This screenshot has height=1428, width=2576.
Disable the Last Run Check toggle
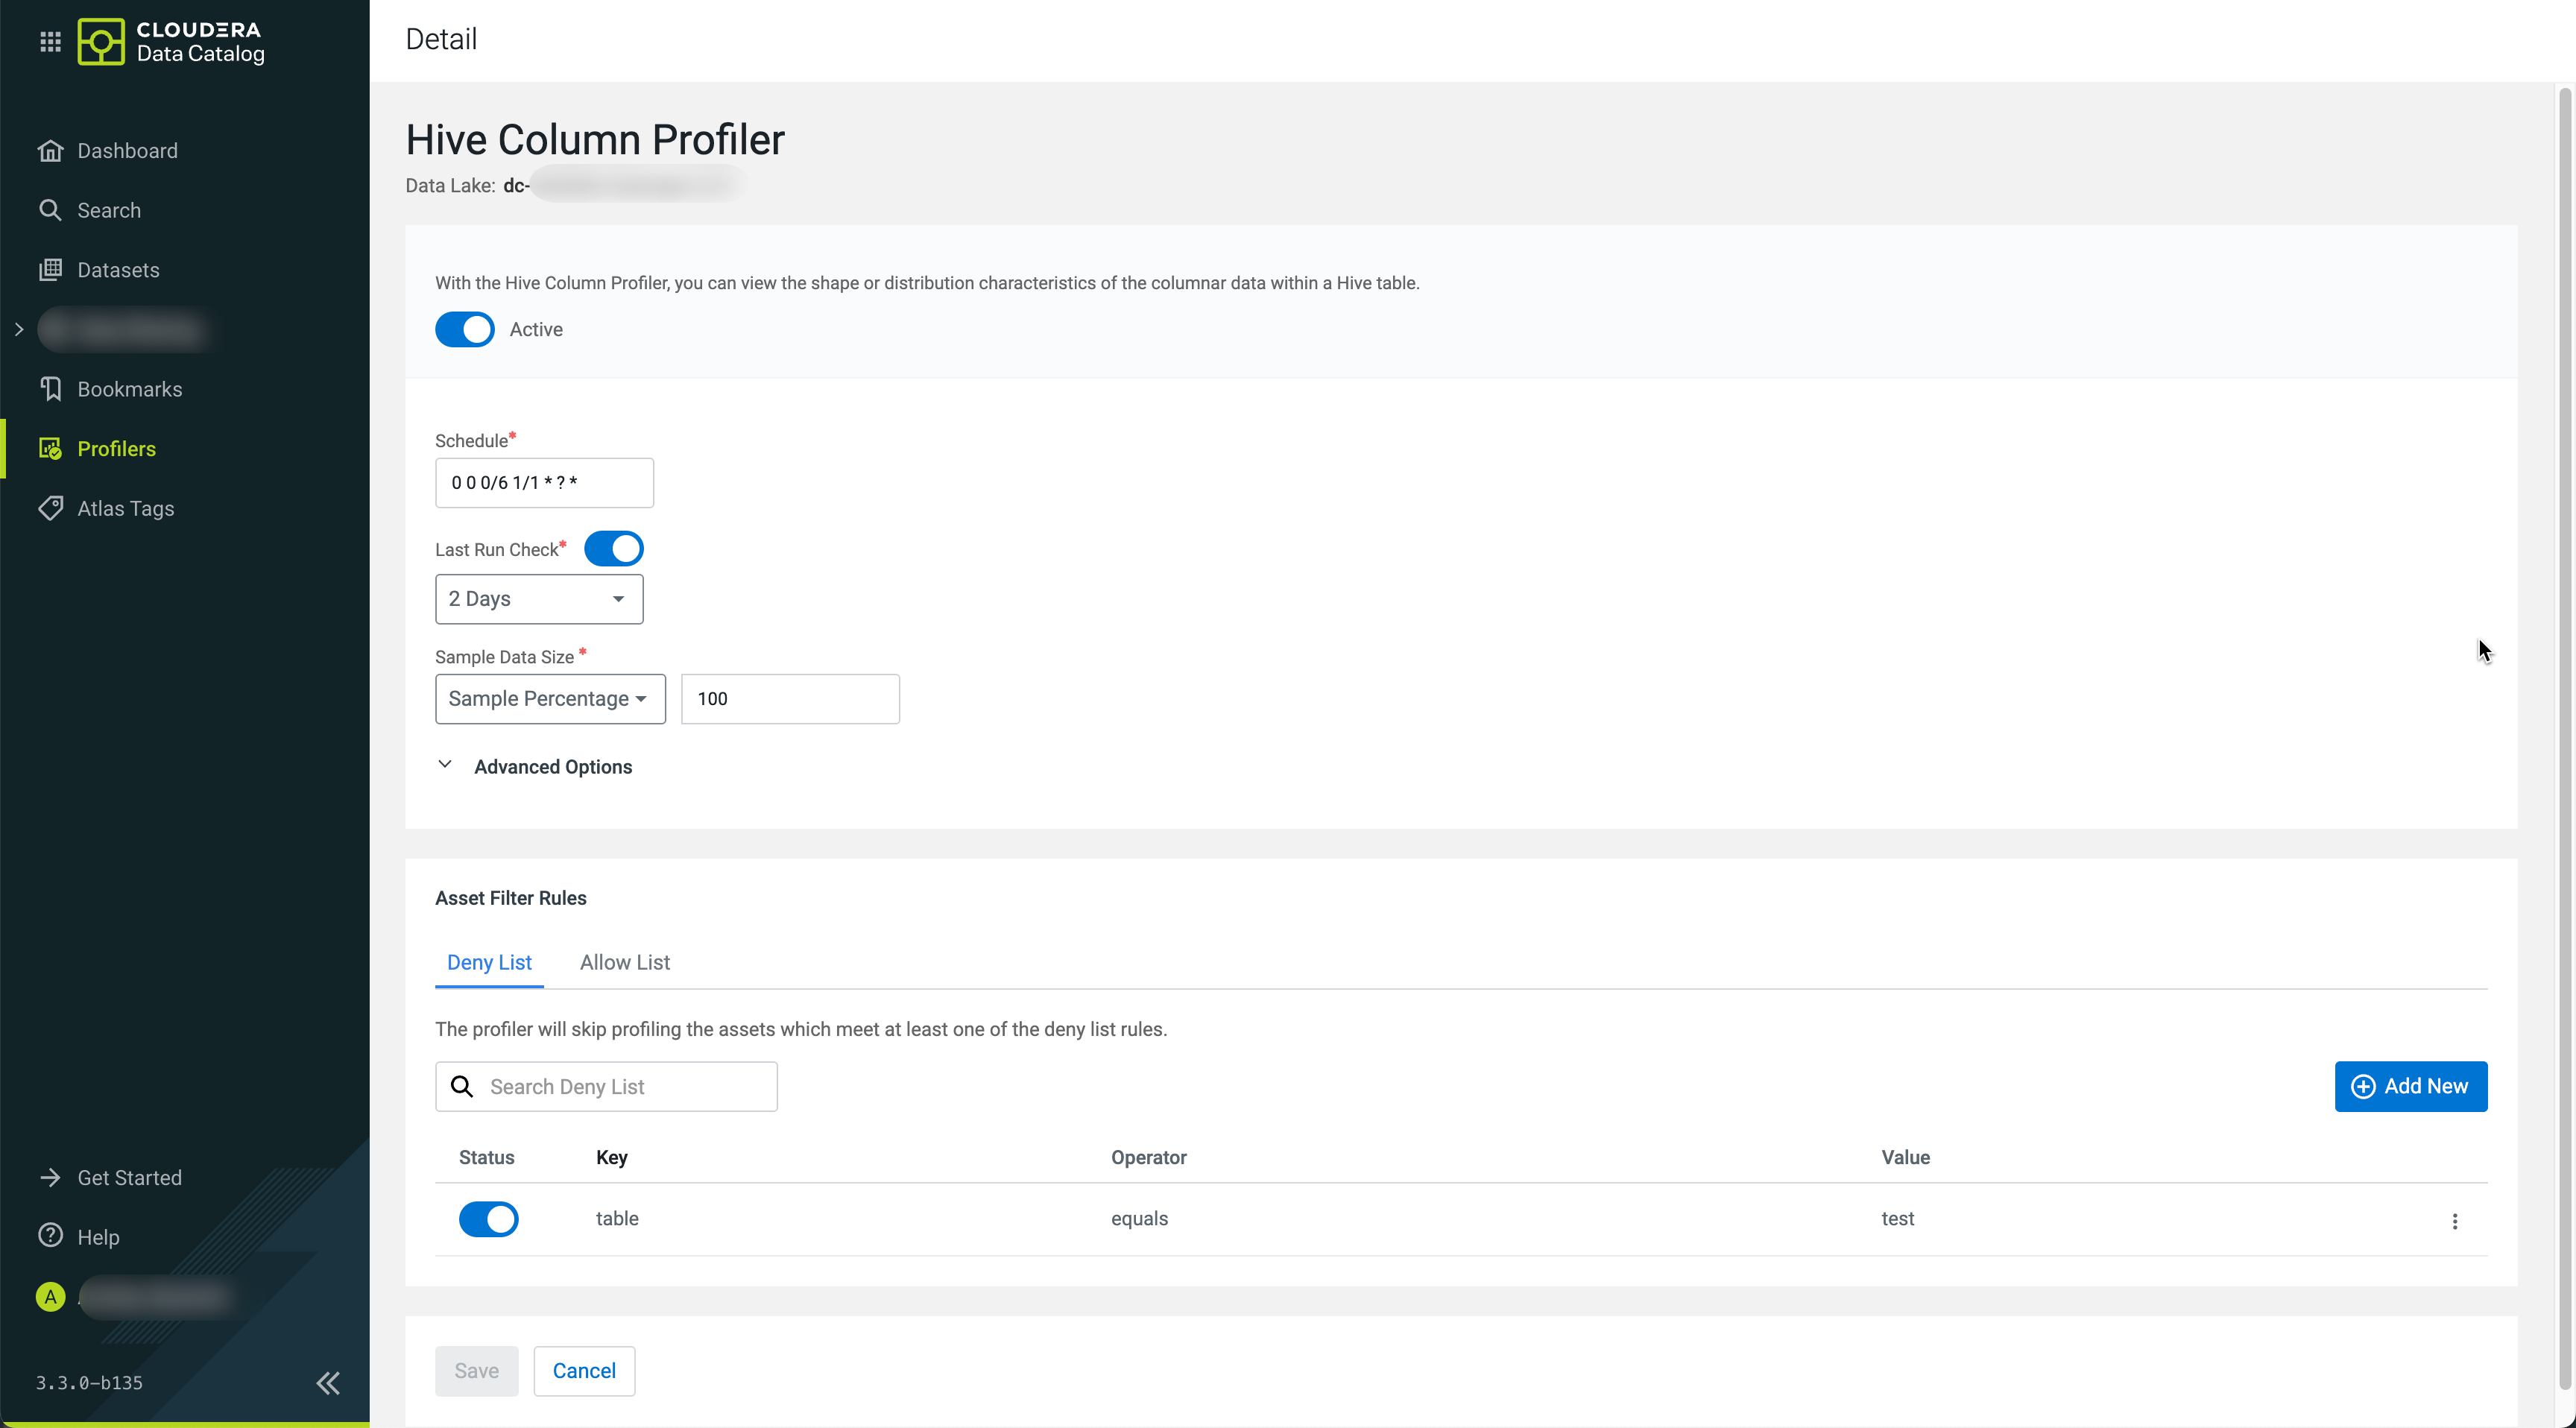pos(613,549)
